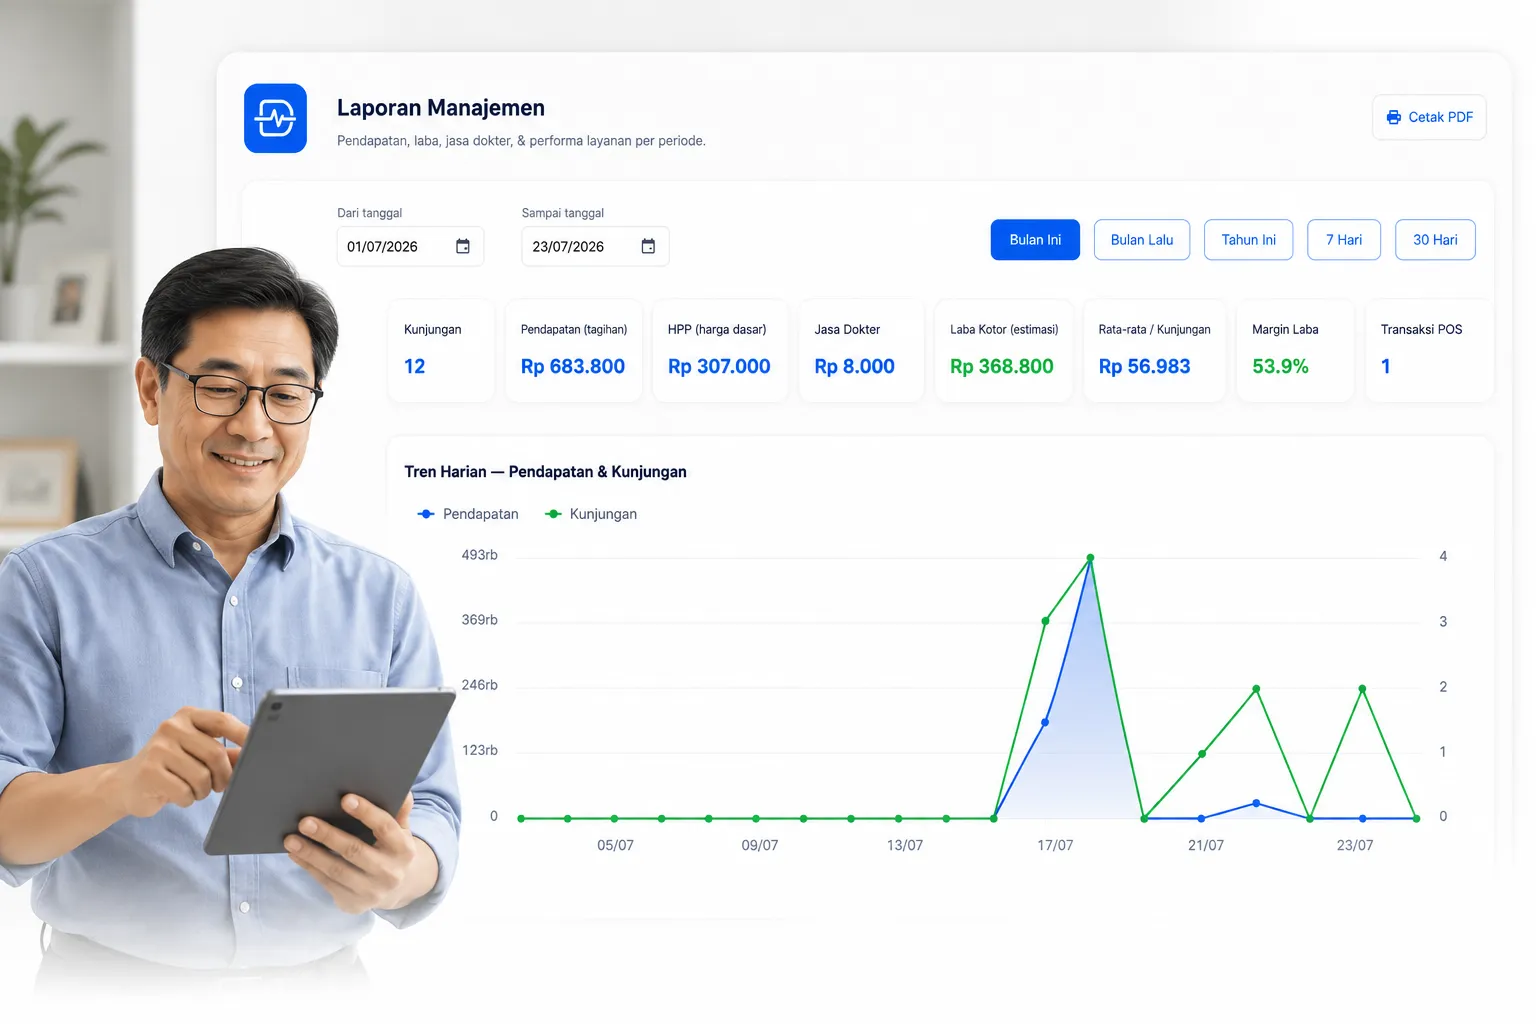Viewport: 1536px width, 1024px height.
Task: Click the Sampai tanggal date field
Action: pyautogui.click(x=595, y=246)
